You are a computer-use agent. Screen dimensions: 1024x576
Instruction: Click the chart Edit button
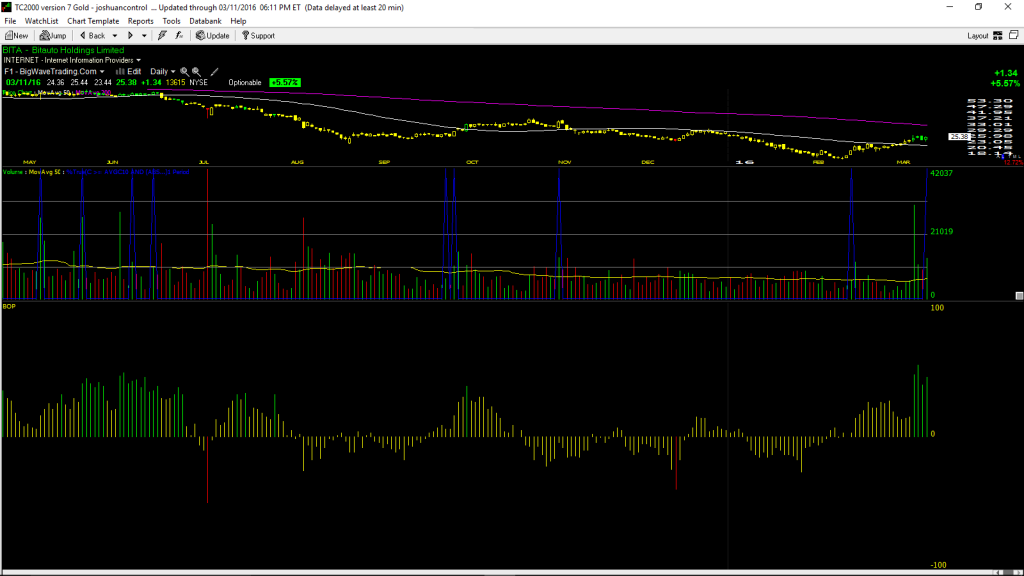point(129,72)
